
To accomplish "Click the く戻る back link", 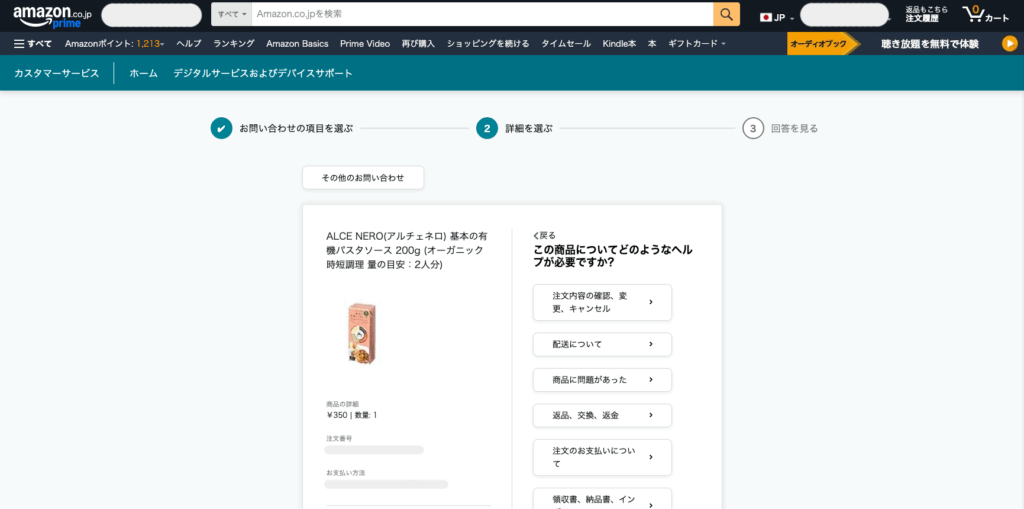I will click(545, 235).
